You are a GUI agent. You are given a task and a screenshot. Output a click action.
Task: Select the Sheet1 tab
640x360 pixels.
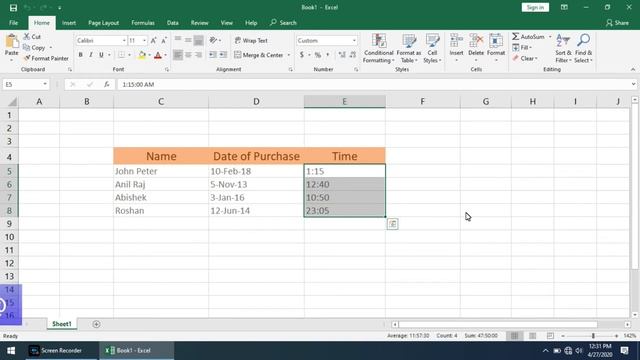pyautogui.click(x=62, y=324)
